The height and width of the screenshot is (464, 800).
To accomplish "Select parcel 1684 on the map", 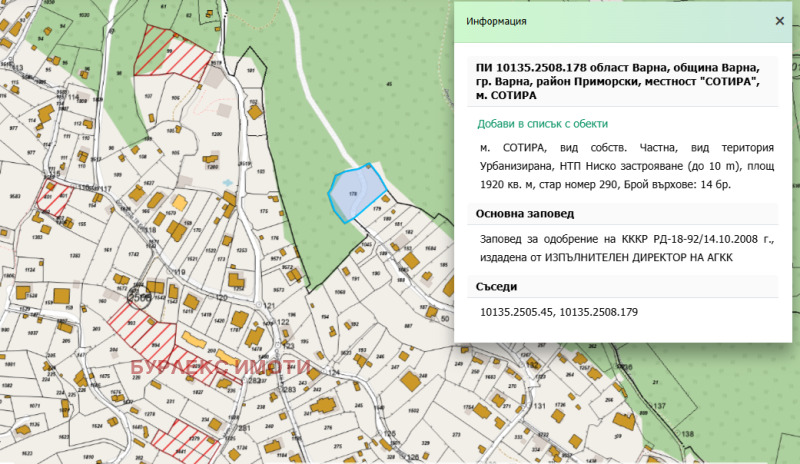I will click(431, 249).
